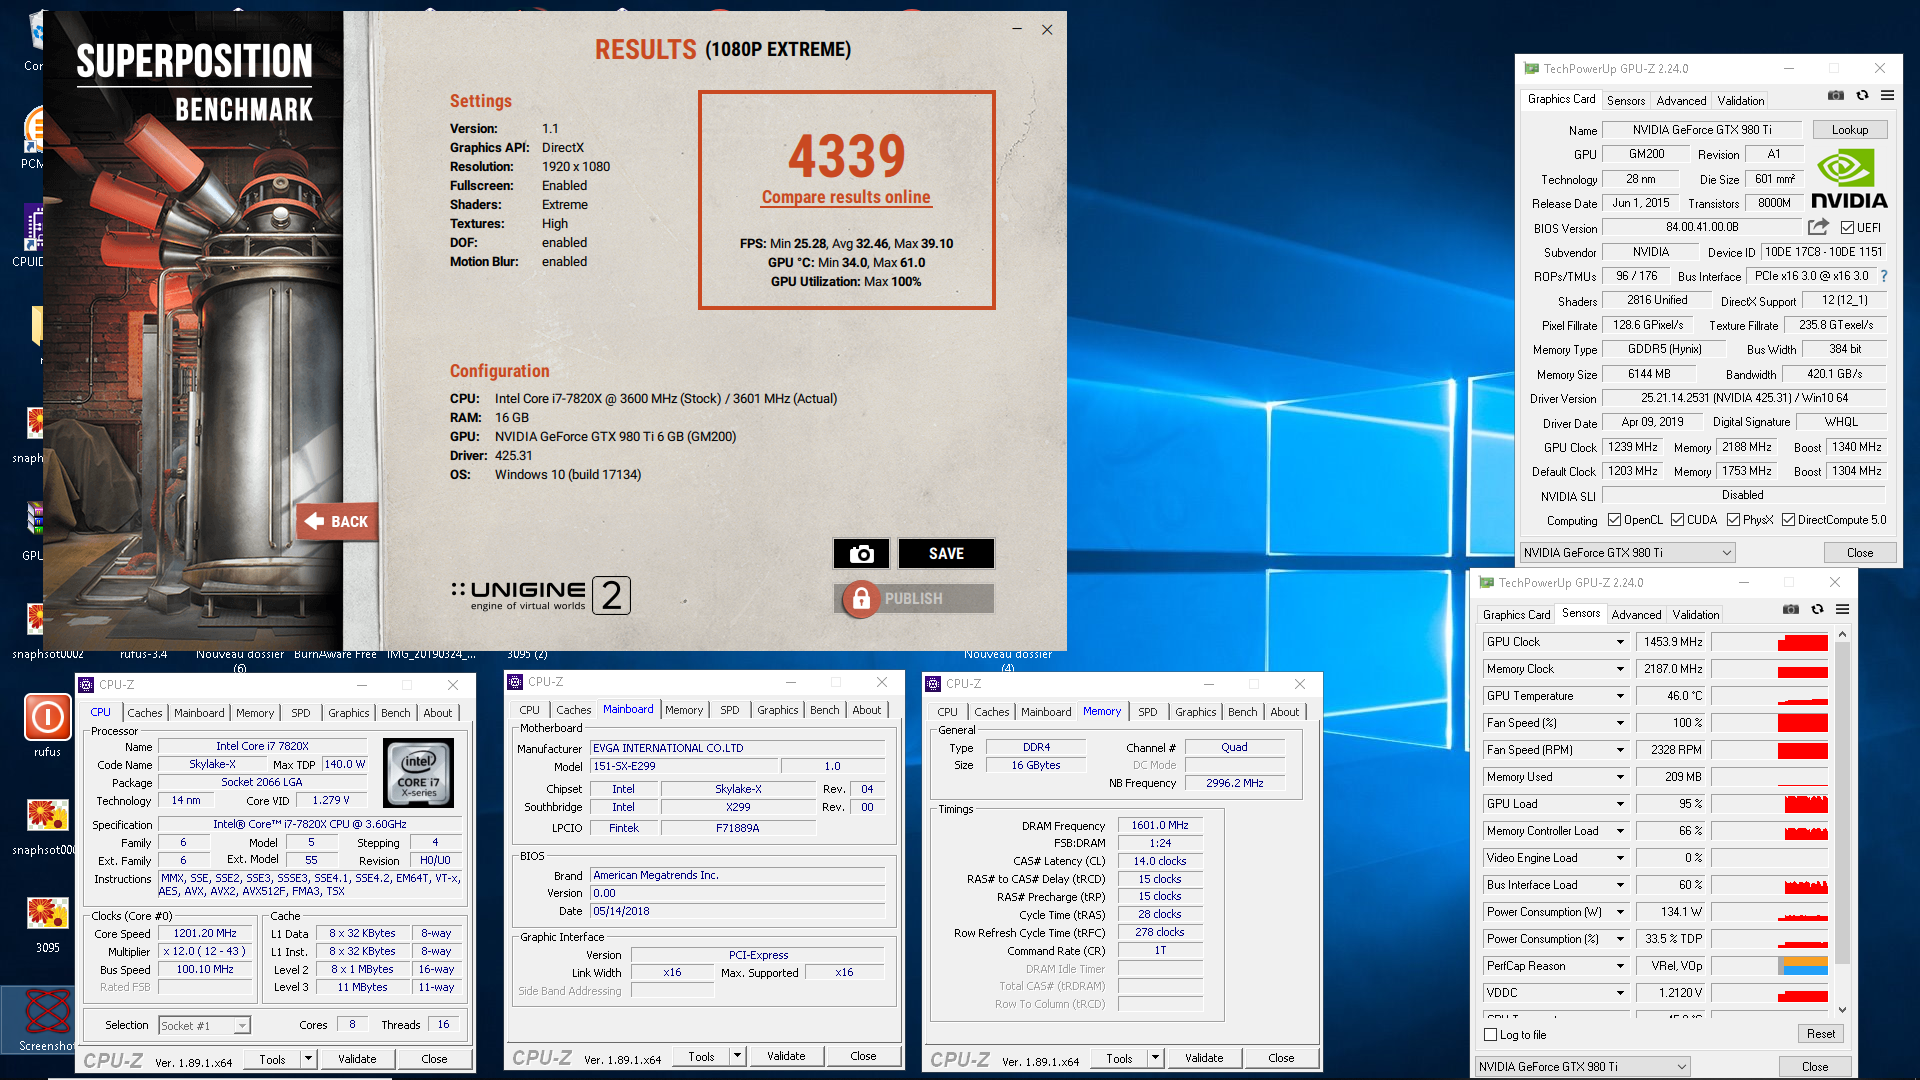Toggle the OpenCL checkbox
The image size is (1920, 1080).
[1614, 520]
